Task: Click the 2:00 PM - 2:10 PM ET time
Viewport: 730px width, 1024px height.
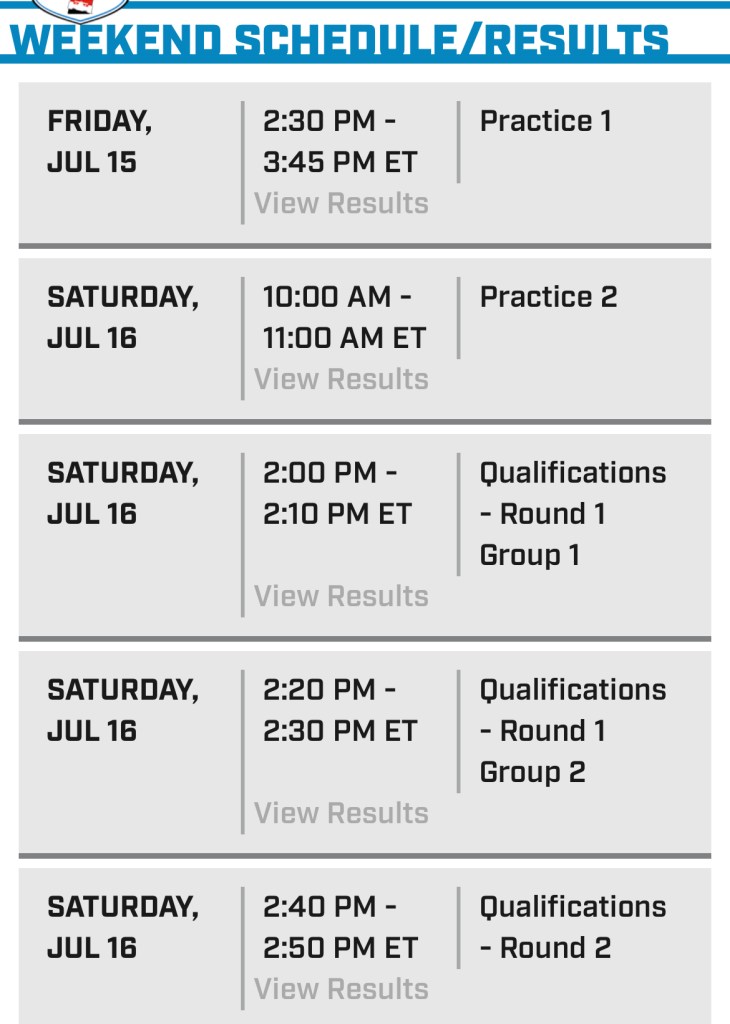Action: (x=336, y=493)
